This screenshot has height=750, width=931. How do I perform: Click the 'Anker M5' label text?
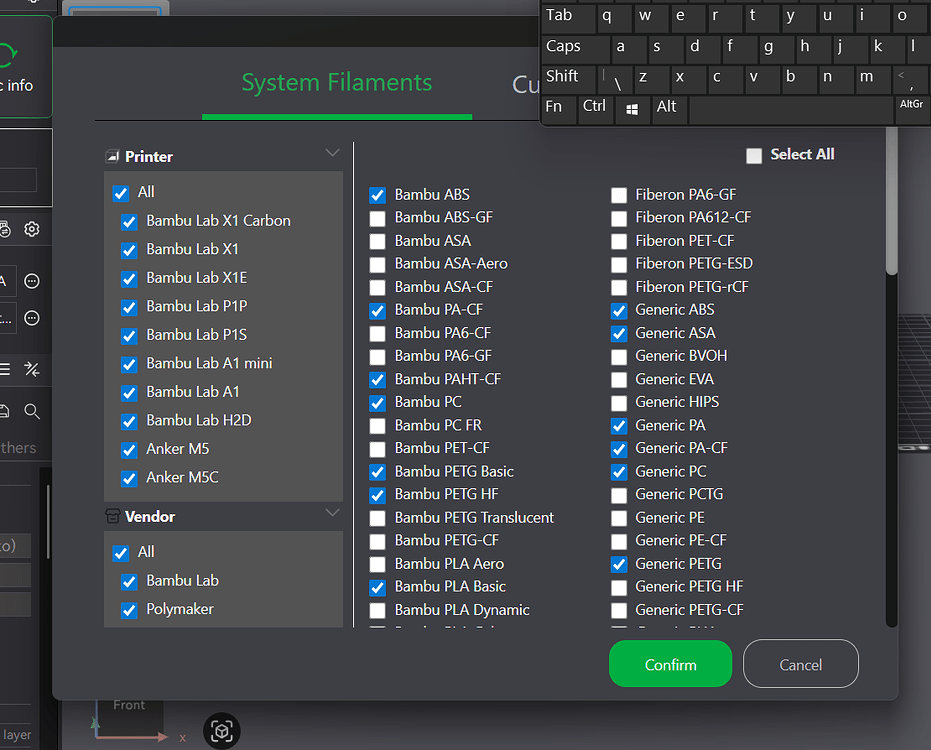tap(178, 449)
